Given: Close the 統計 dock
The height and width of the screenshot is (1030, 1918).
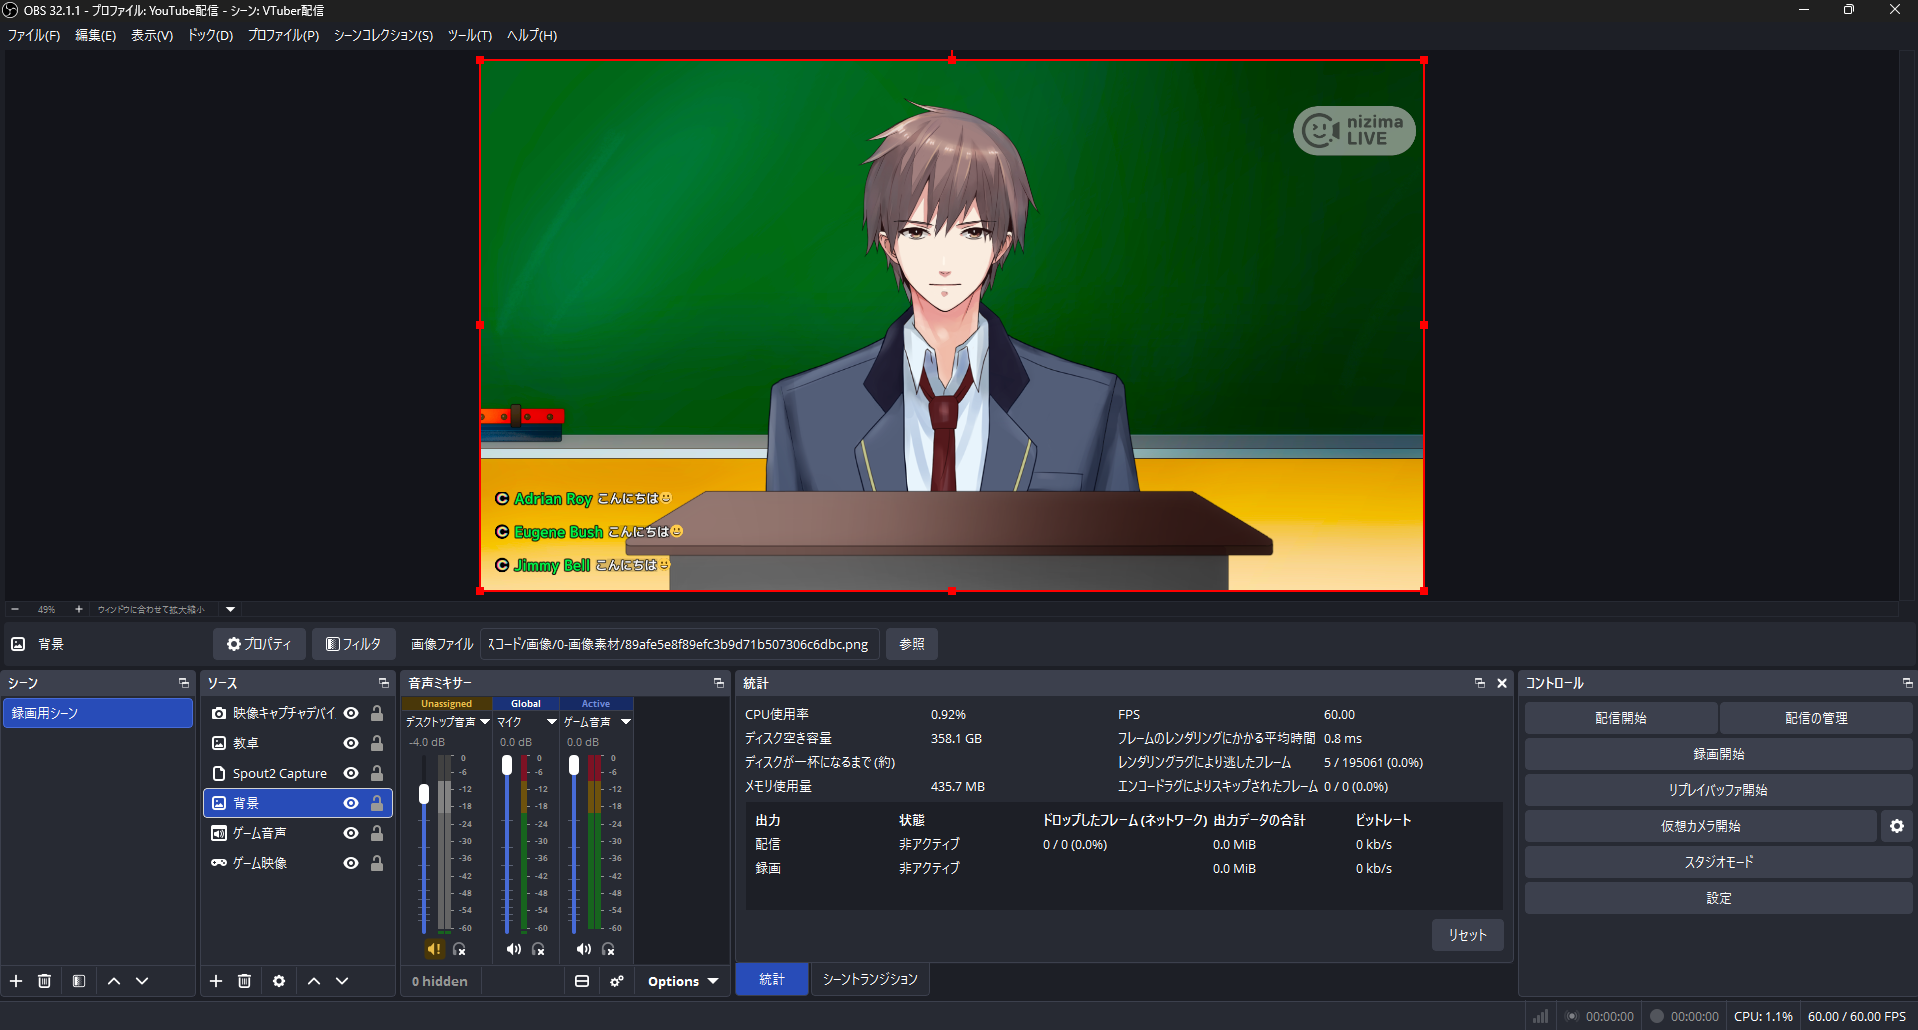Looking at the screenshot, I should [x=1502, y=683].
